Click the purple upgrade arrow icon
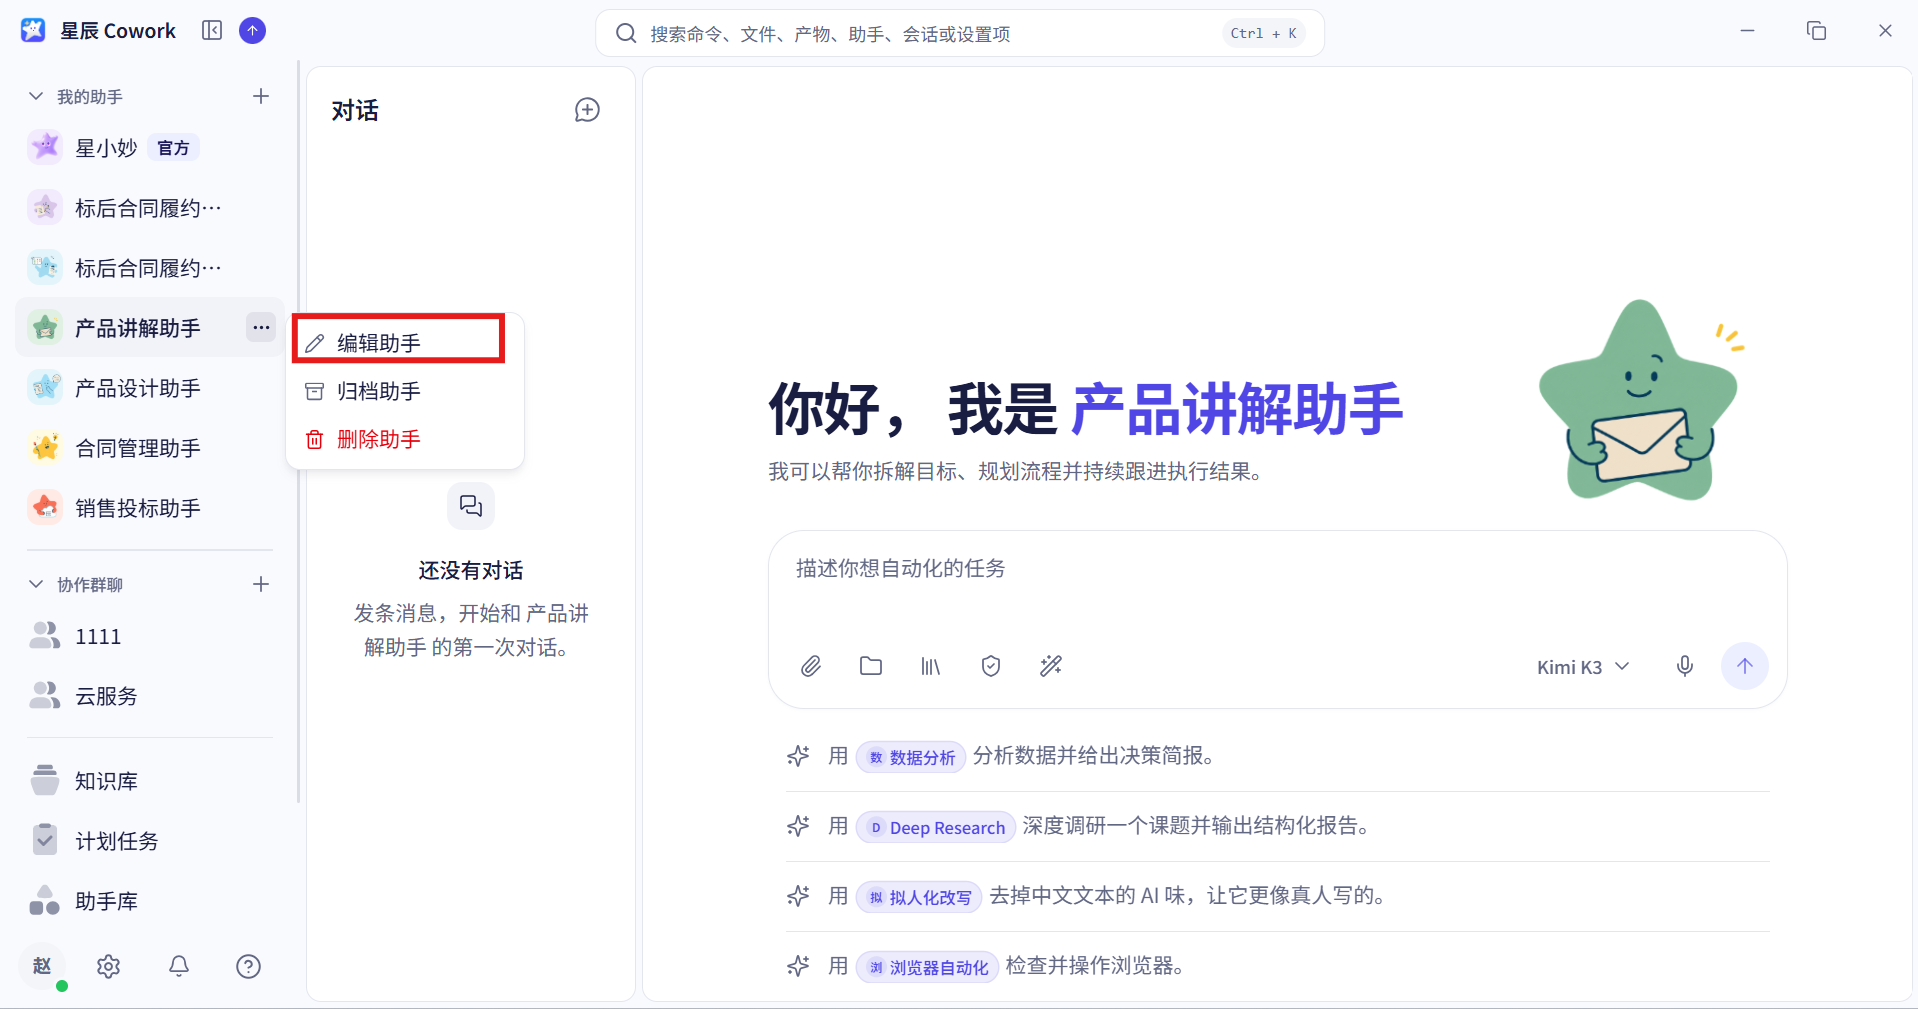Image resolution: width=1918 pixels, height=1009 pixels. (x=253, y=31)
